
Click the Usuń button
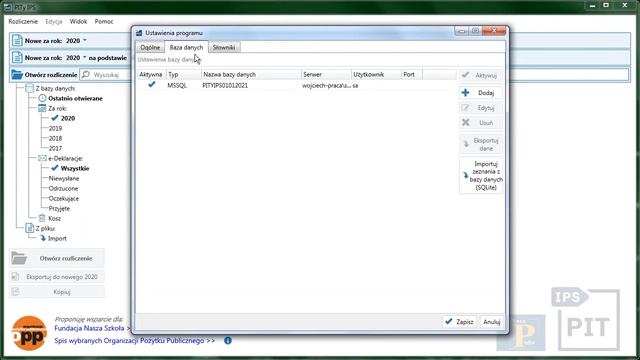(481, 122)
